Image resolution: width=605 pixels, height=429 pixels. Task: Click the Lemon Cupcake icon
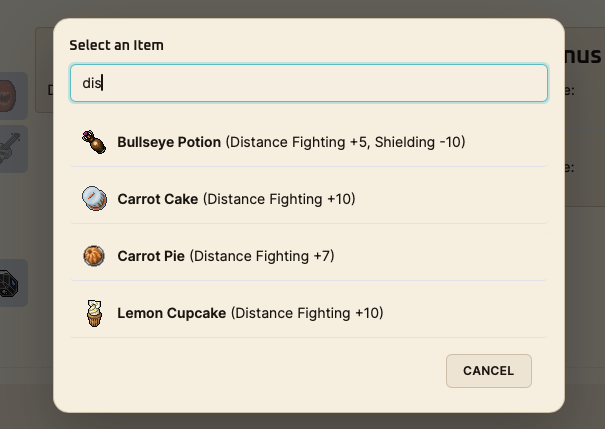pyautogui.click(x=94, y=313)
